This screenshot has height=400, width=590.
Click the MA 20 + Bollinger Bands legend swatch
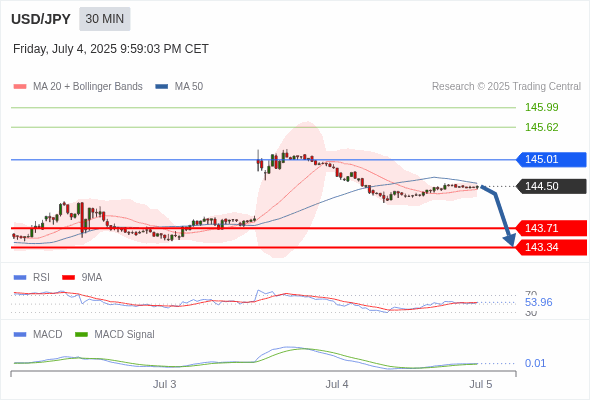point(20,87)
